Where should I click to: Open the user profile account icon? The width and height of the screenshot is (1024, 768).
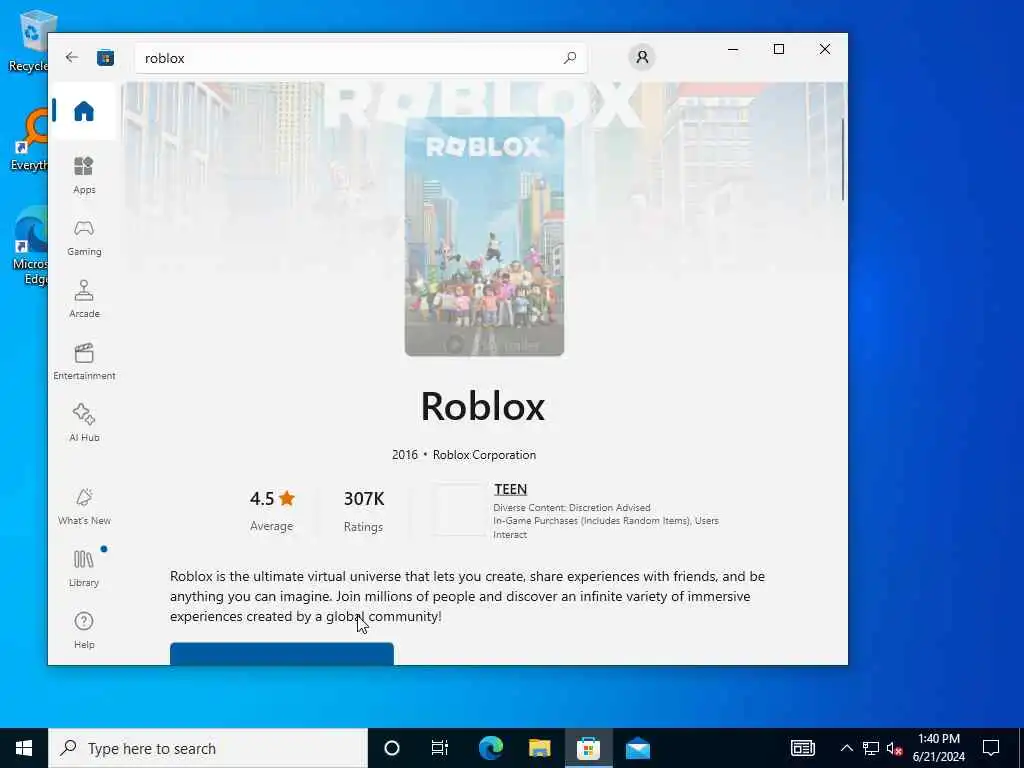642,57
